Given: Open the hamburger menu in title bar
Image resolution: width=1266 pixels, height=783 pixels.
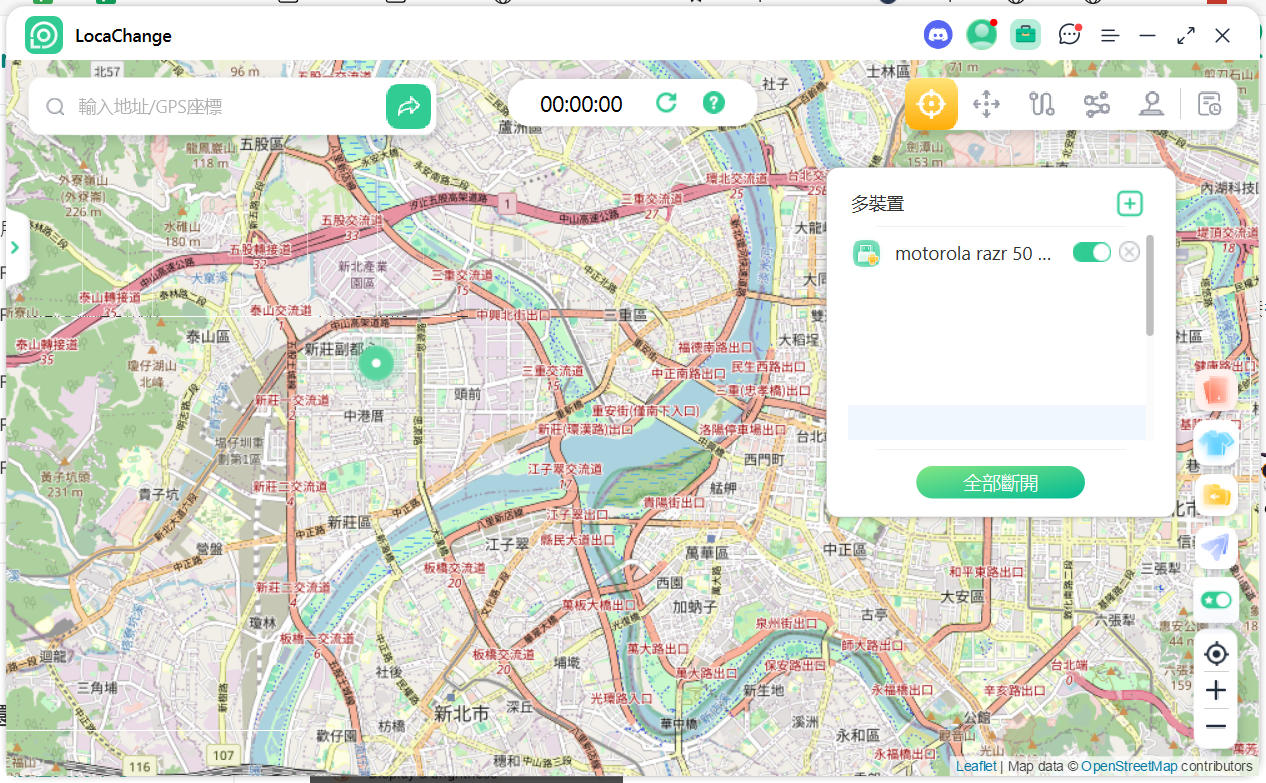Looking at the screenshot, I should pos(1110,36).
